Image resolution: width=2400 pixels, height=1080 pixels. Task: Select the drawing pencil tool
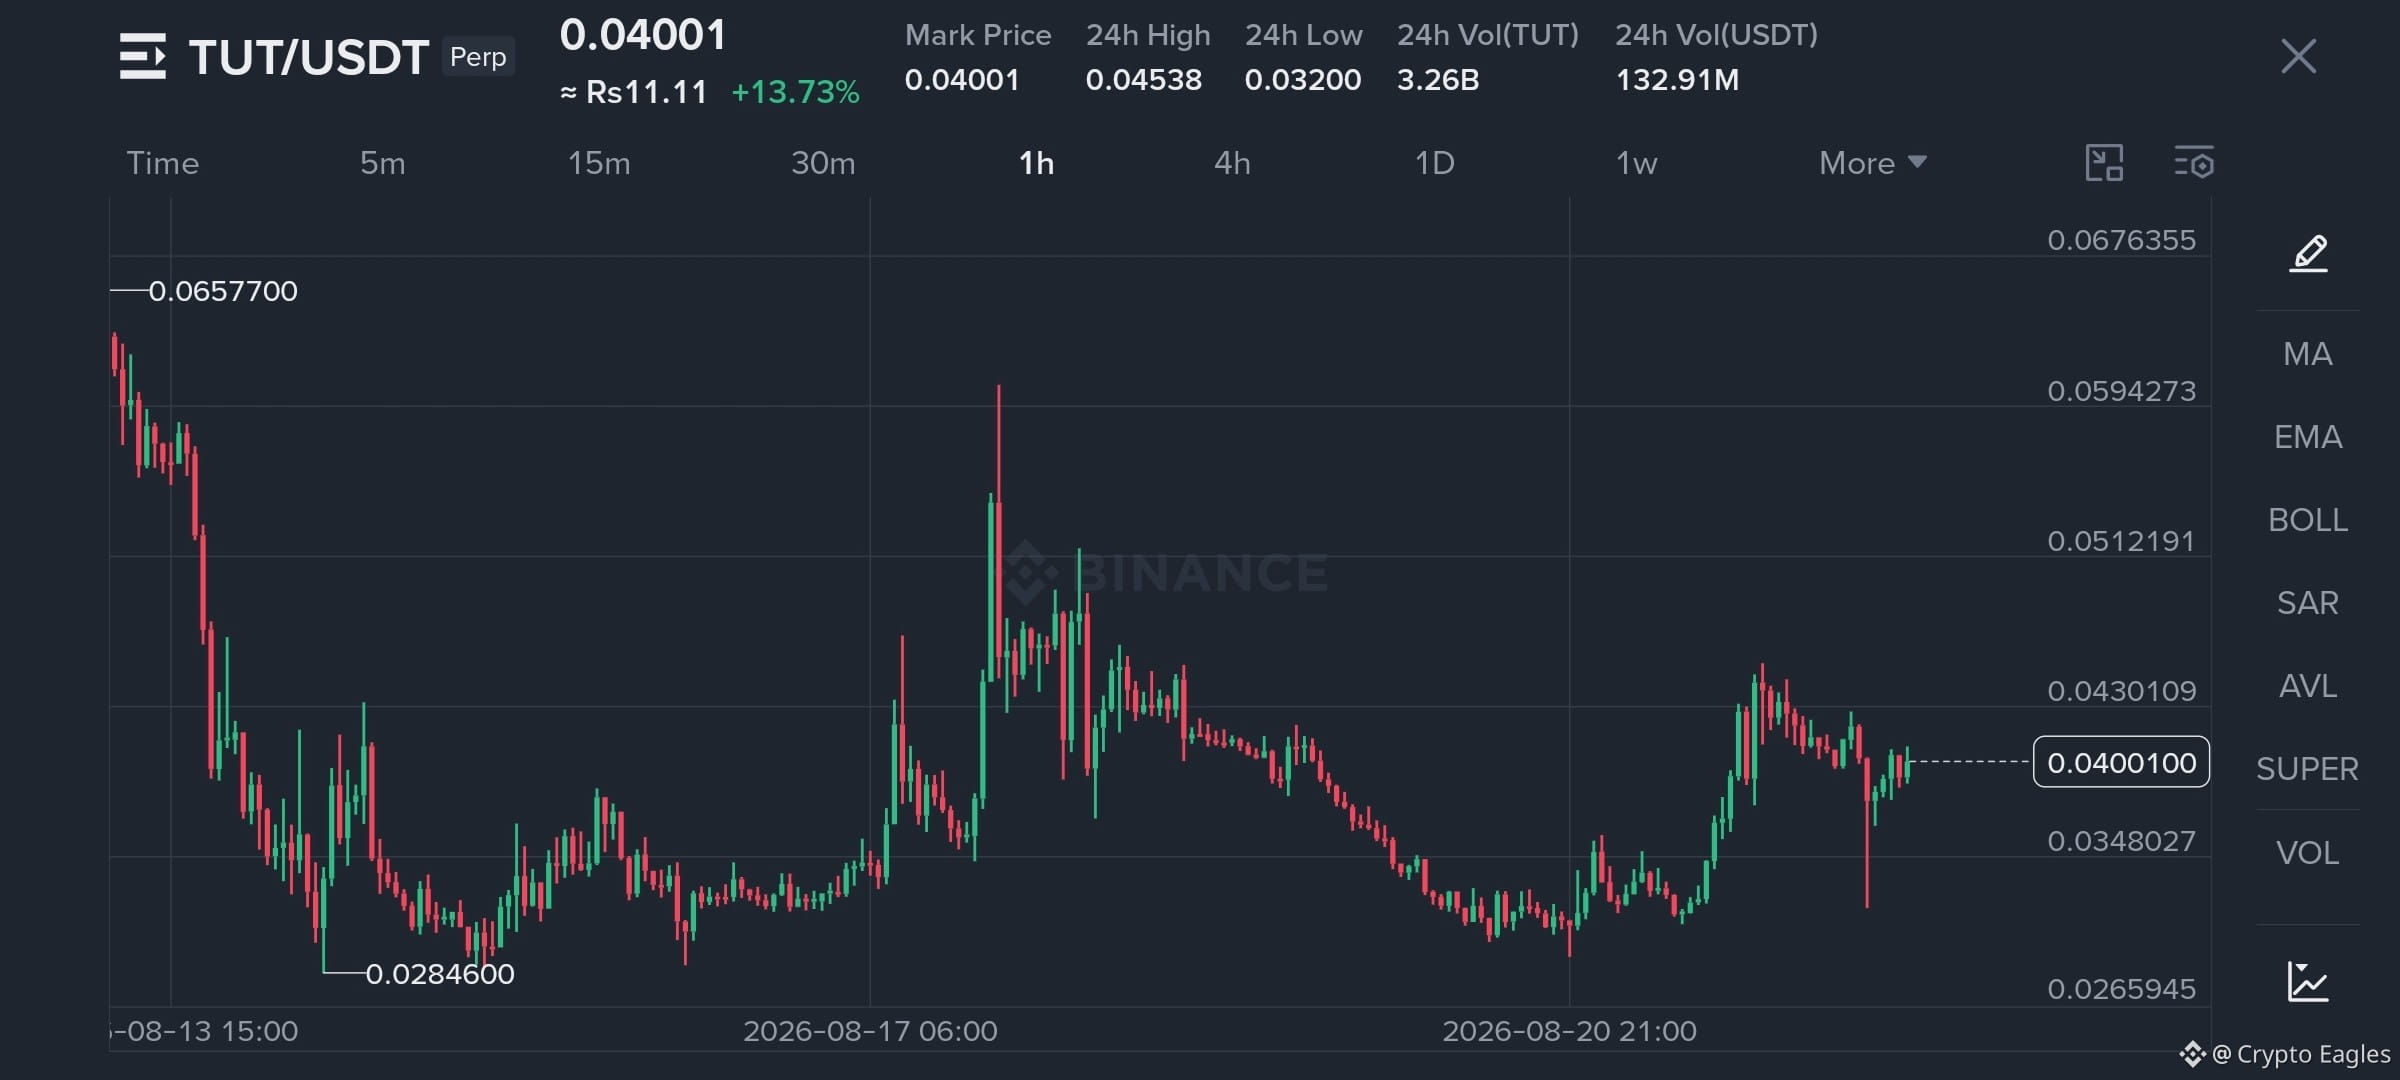2308,253
